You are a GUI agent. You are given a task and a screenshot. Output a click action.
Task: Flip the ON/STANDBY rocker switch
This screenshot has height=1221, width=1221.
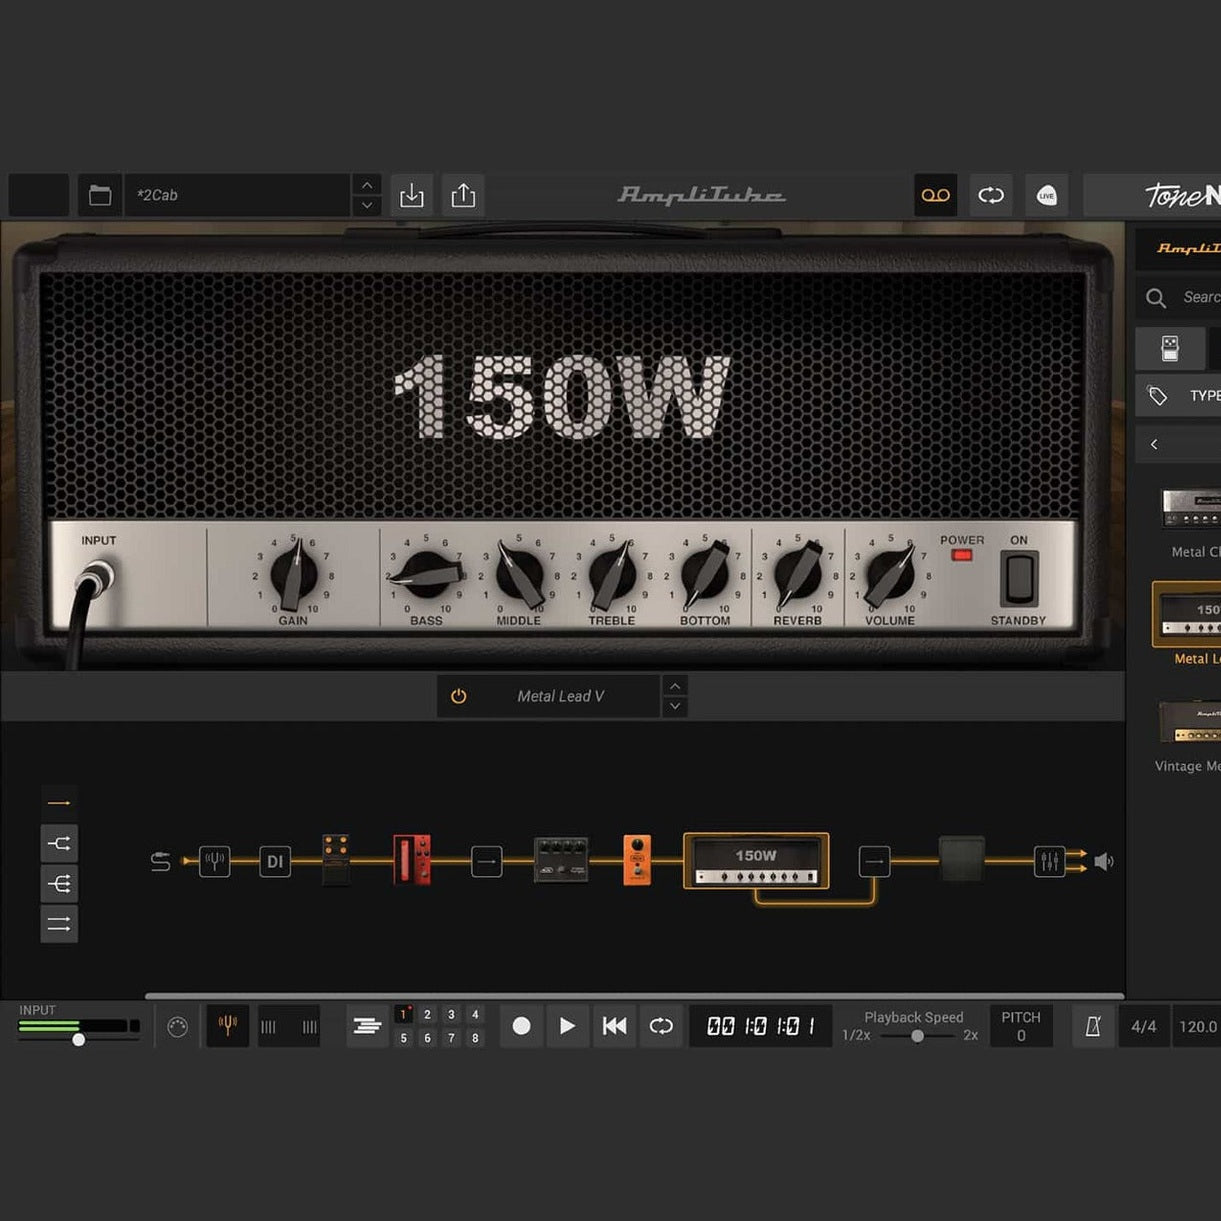coord(1019,579)
